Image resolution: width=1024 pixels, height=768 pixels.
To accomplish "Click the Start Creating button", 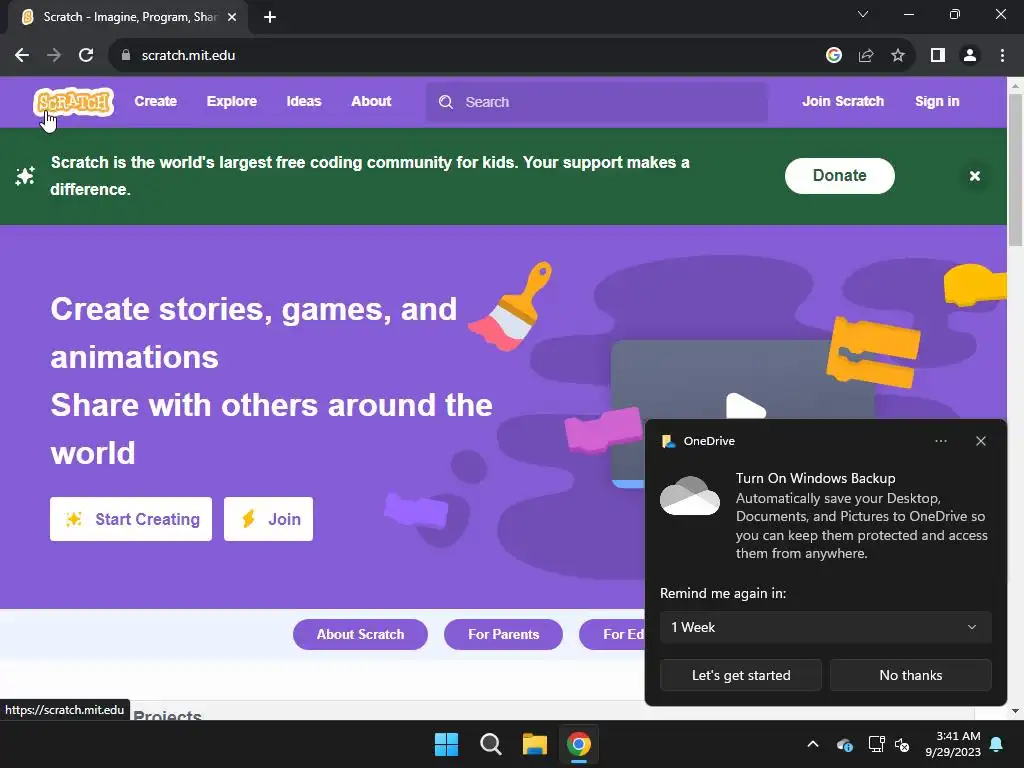I will tap(131, 519).
